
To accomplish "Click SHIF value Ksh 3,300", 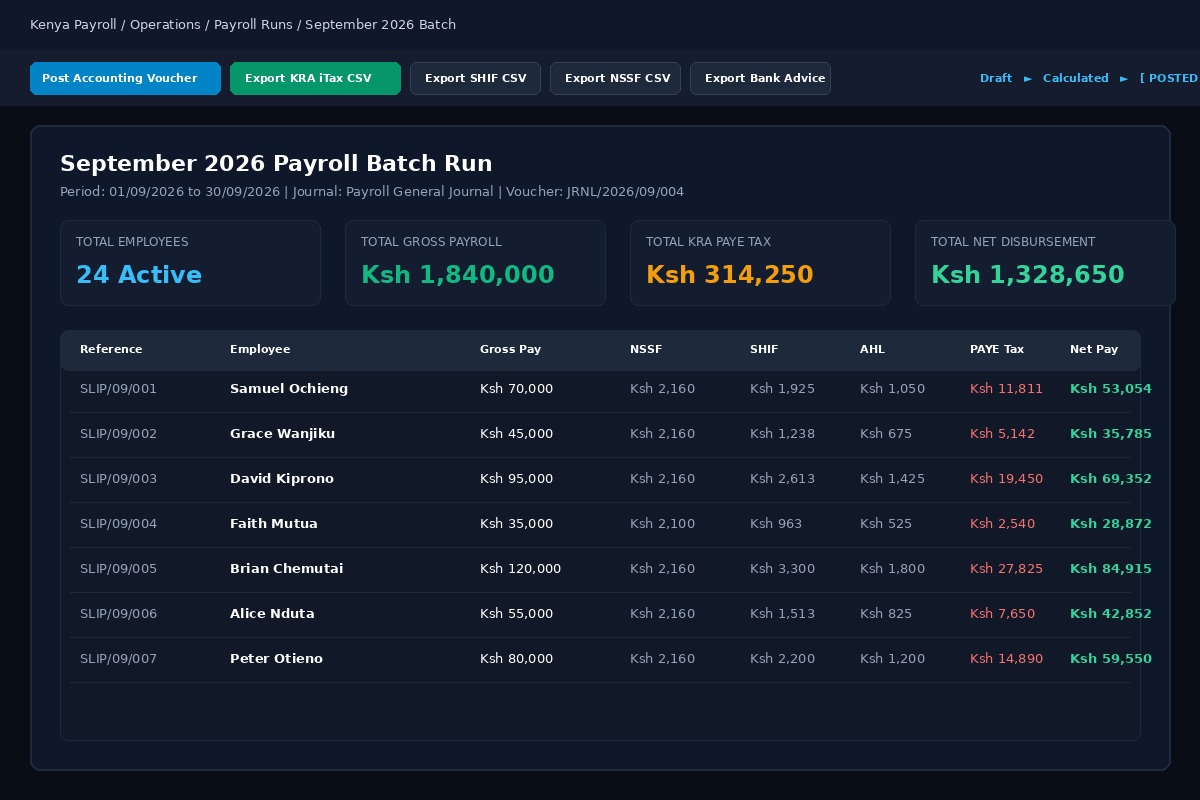I will click(782, 569).
